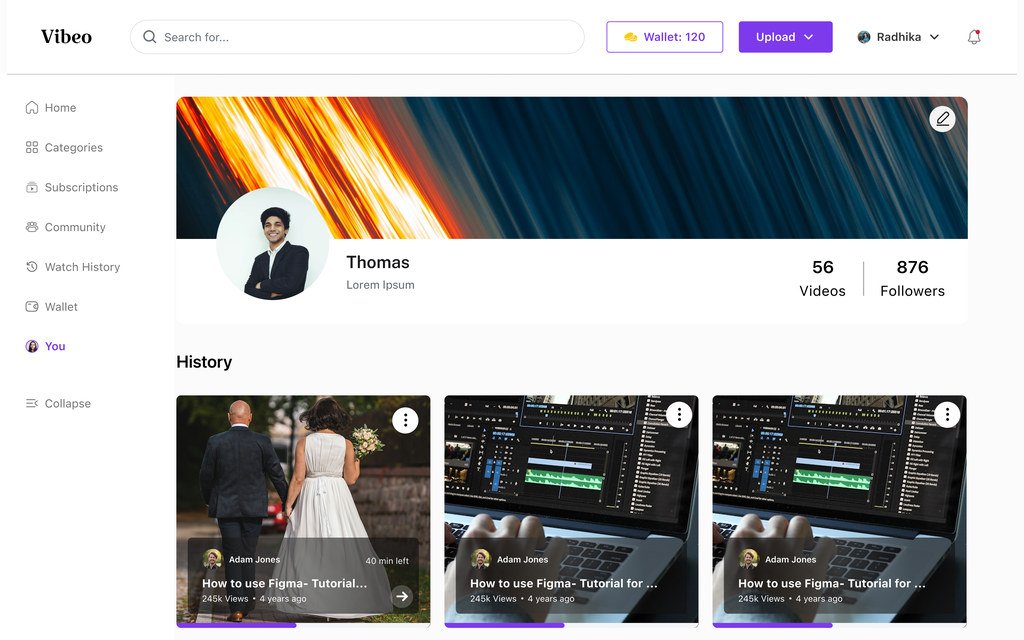Focus the "Search for..." input field
Image resolution: width=1024 pixels, height=640 pixels.
[x=357, y=37]
